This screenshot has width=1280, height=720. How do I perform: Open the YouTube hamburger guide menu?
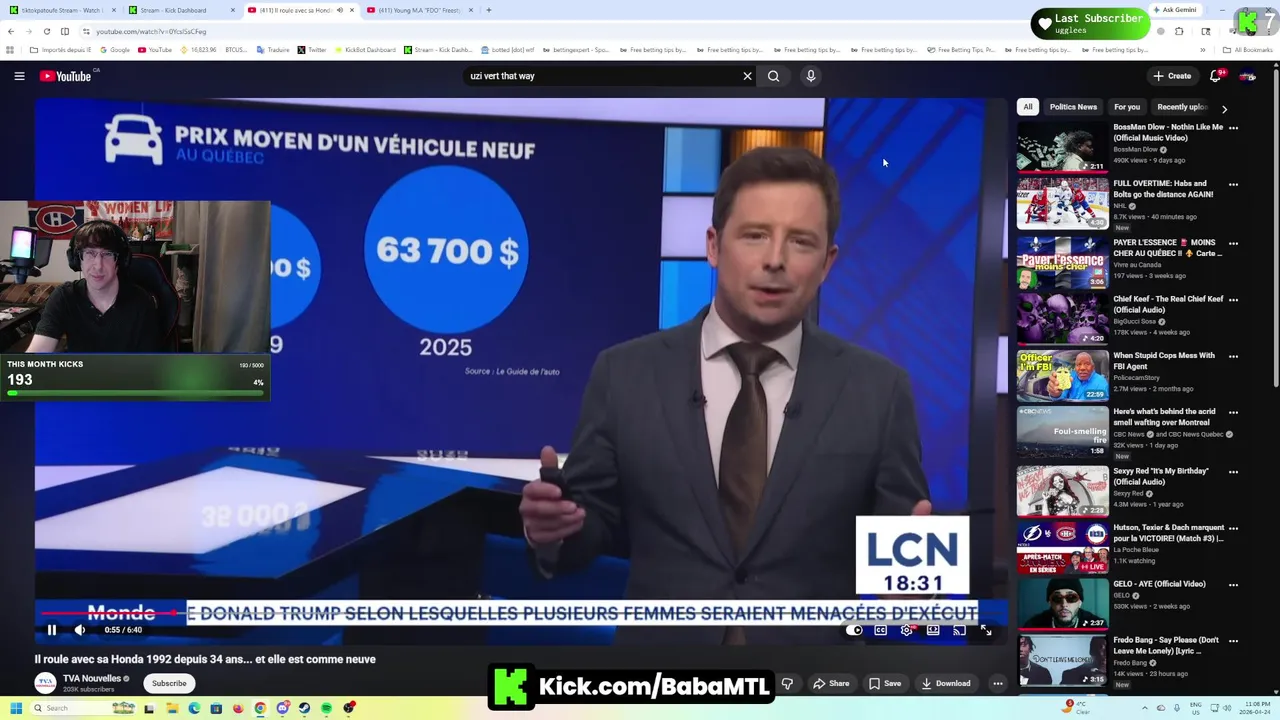19,76
